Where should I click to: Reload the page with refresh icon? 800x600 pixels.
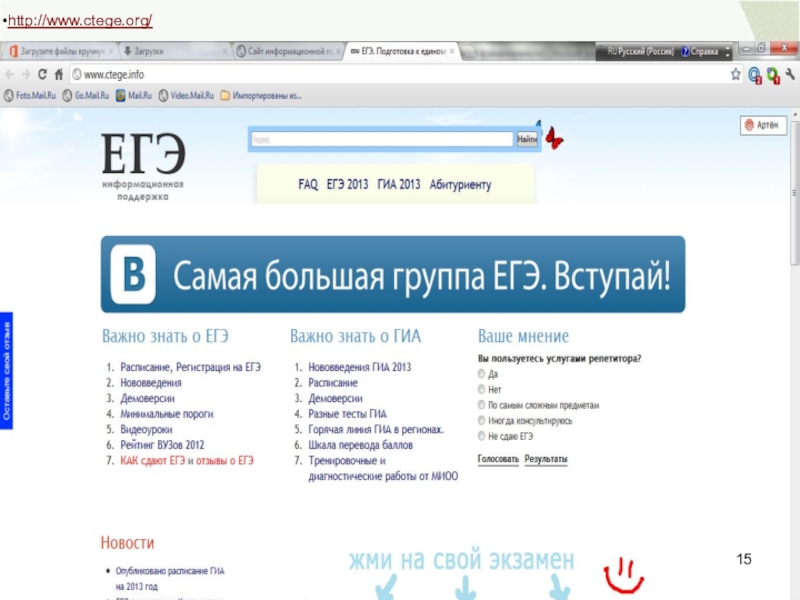tap(42, 74)
